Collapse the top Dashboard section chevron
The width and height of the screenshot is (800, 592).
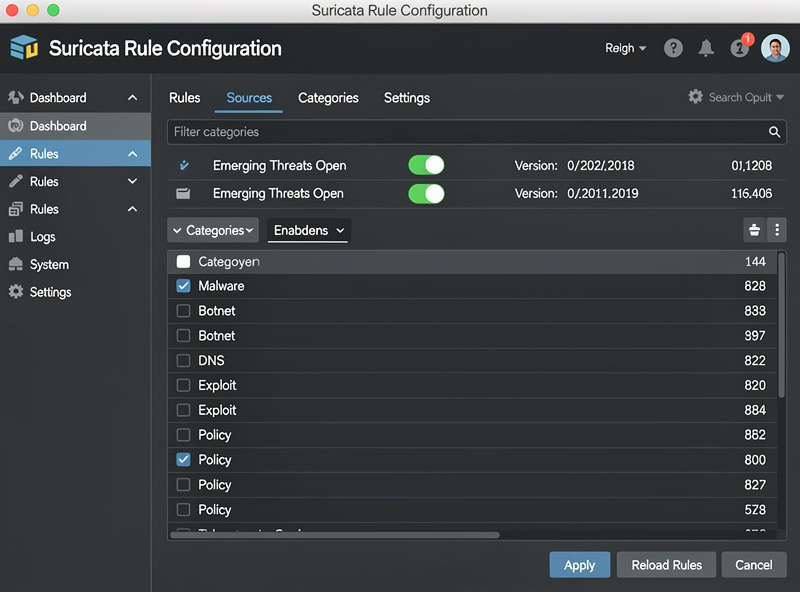coord(133,97)
